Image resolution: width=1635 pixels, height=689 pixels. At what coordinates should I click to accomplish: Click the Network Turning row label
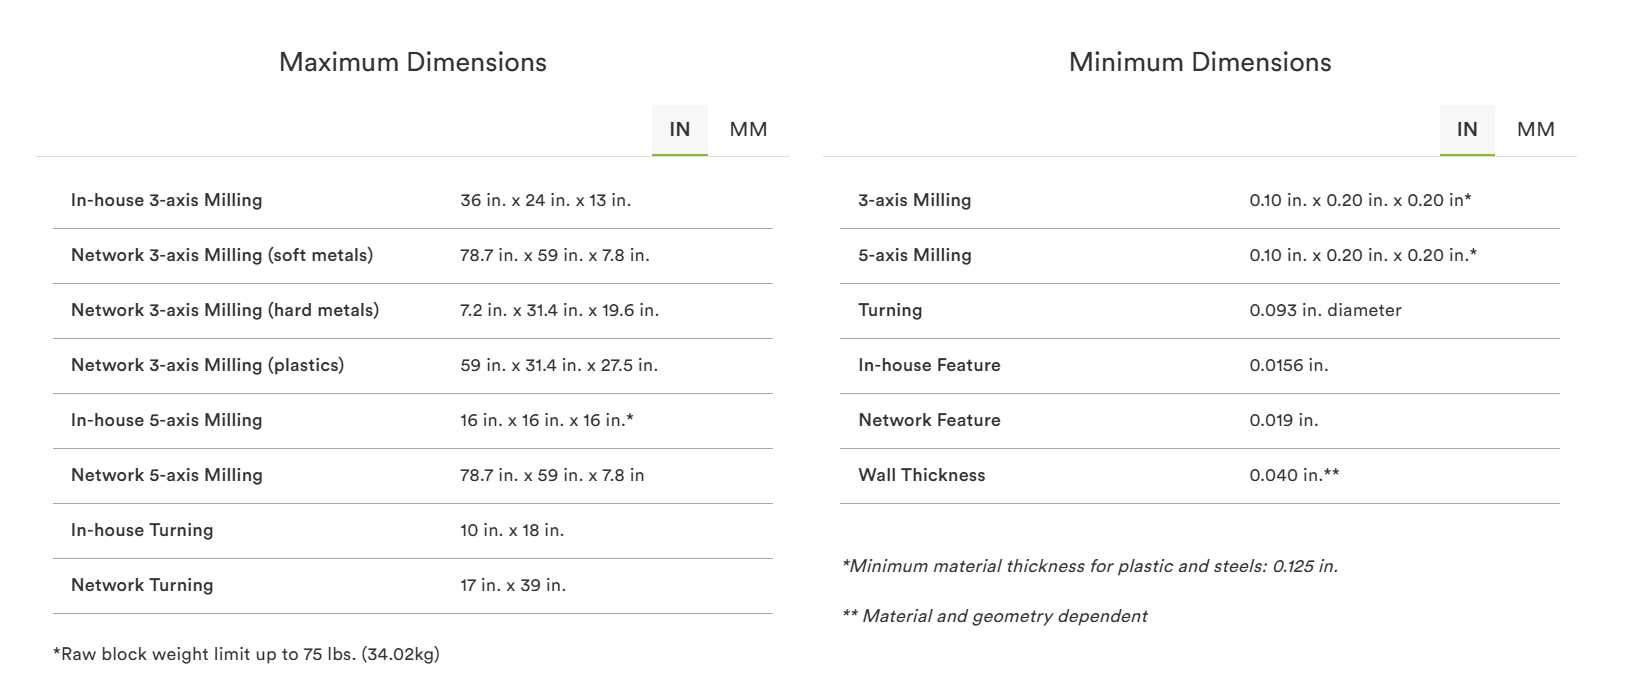pos(142,585)
